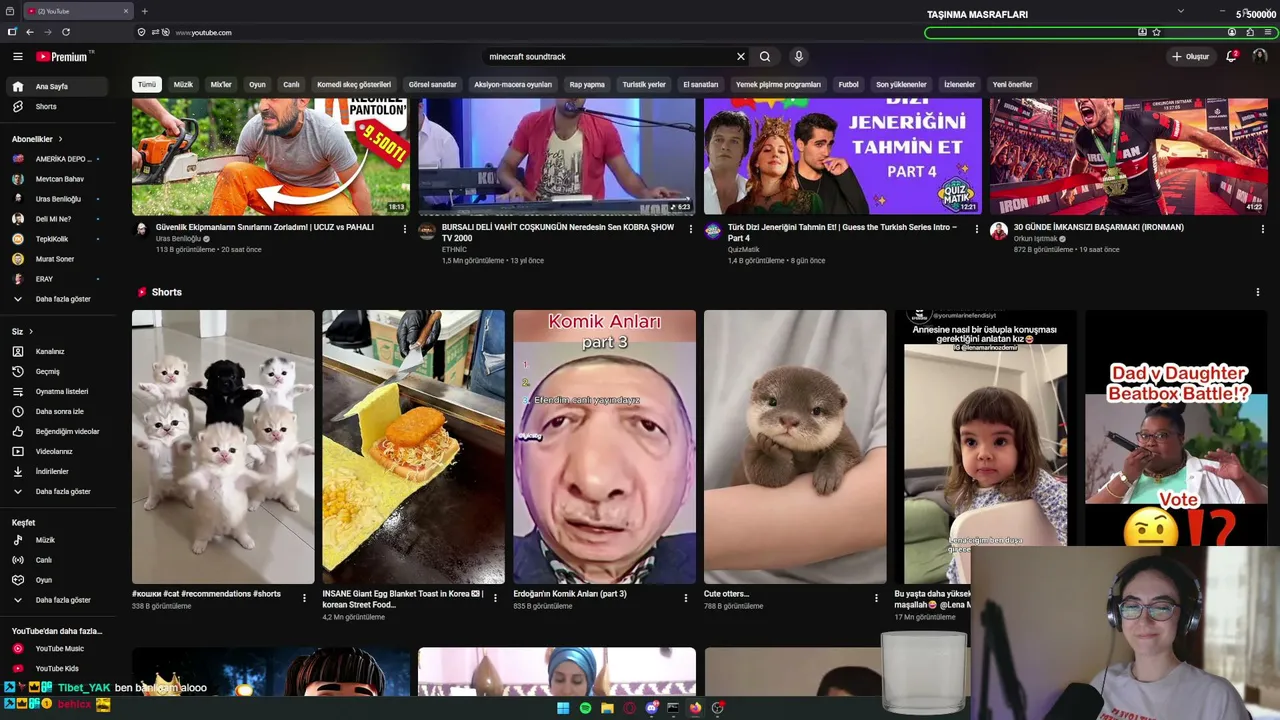
Task: Open the Abonelikler section chevron
Action: point(60,139)
